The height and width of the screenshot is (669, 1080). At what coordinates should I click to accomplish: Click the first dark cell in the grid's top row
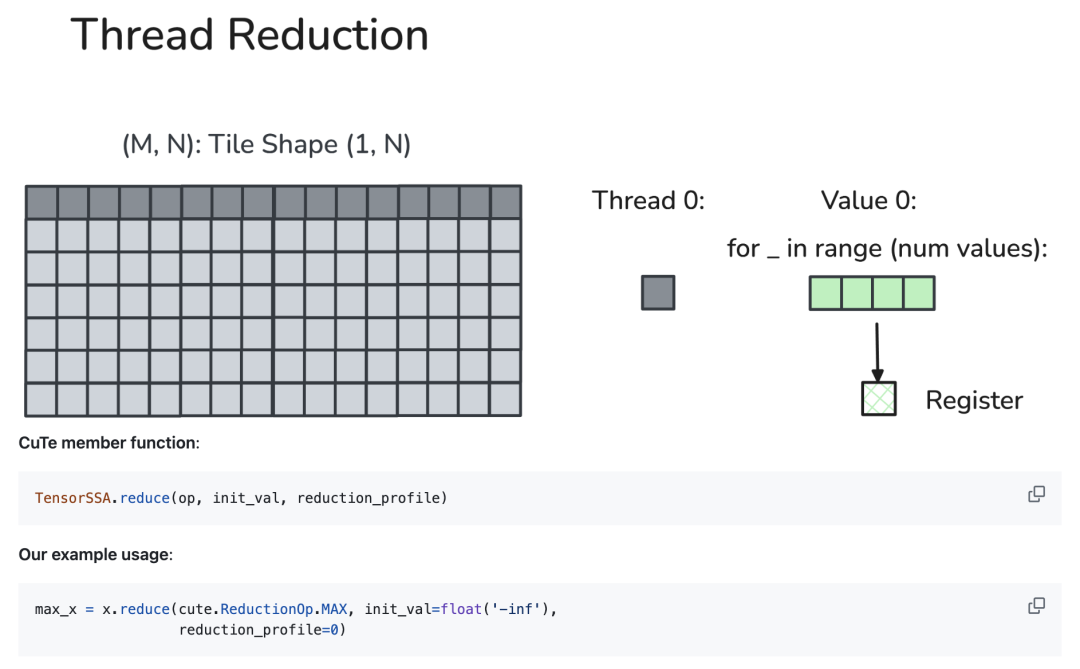[x=41, y=203]
